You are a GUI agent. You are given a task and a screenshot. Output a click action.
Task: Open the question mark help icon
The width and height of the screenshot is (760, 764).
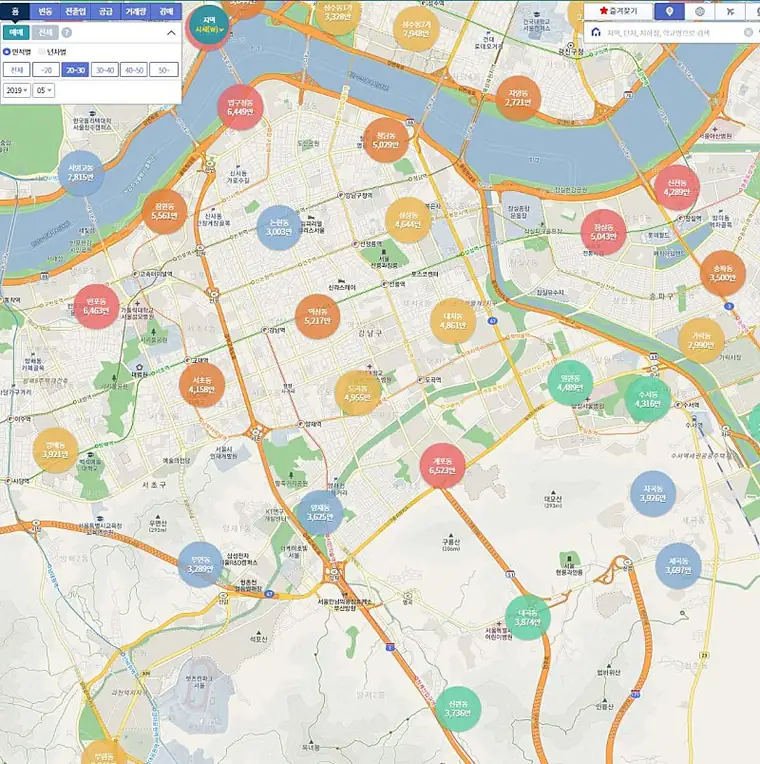pos(67,33)
